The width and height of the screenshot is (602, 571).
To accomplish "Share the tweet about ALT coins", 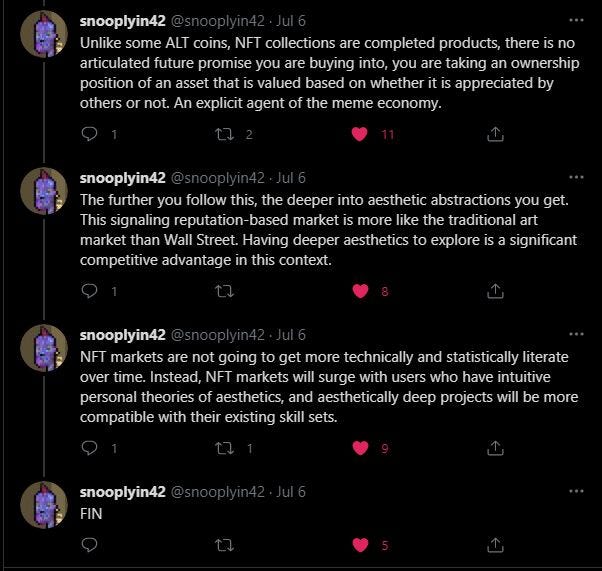I will pos(494,134).
